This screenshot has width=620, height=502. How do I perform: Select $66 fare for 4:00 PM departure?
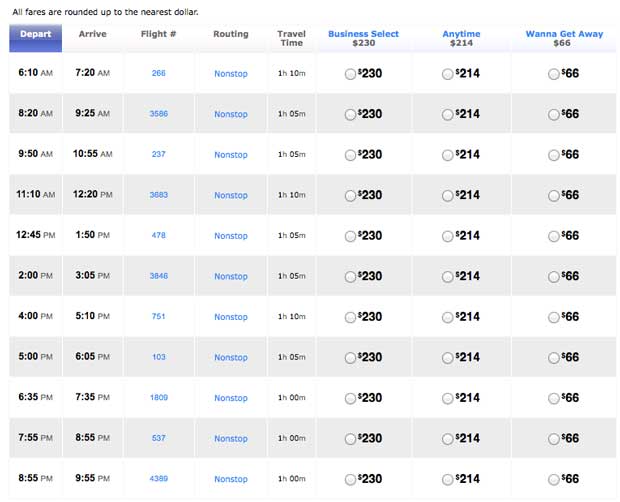point(554,317)
